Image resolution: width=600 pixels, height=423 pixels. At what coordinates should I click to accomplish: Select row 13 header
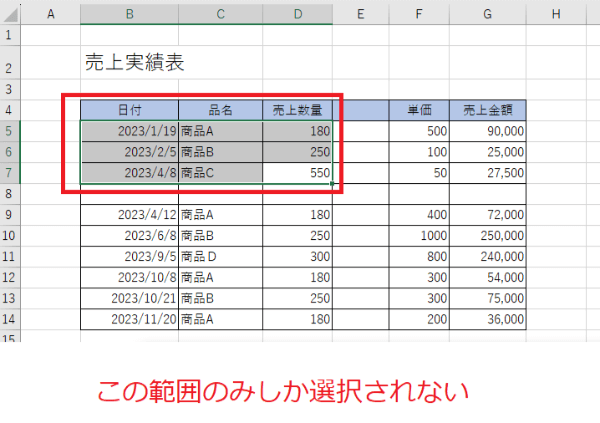pos(10,298)
